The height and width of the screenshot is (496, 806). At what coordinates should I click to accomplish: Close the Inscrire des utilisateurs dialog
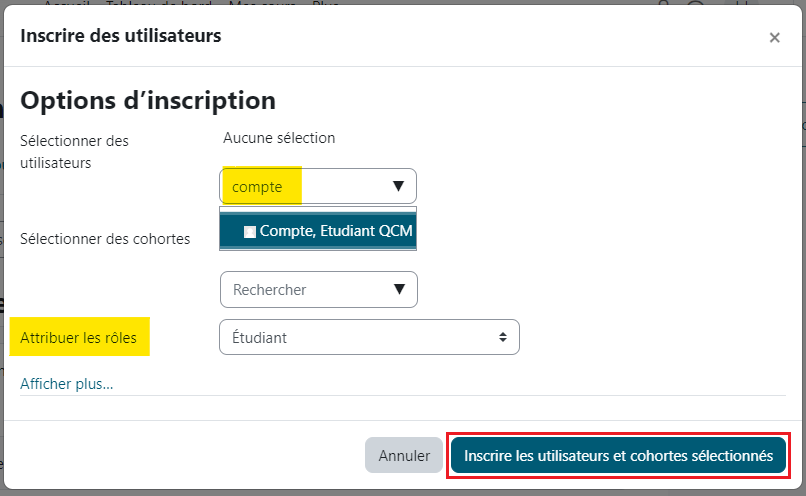774,38
